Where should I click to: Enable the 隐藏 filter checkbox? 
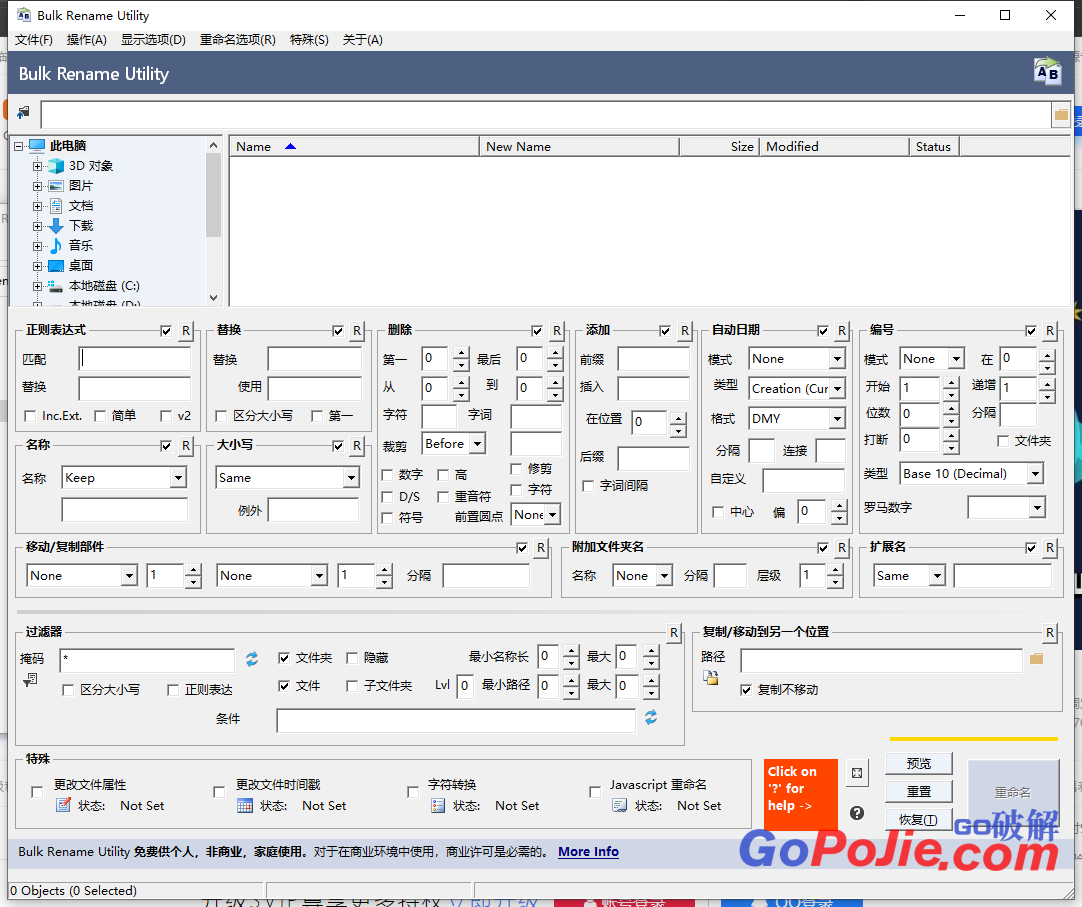(352, 658)
